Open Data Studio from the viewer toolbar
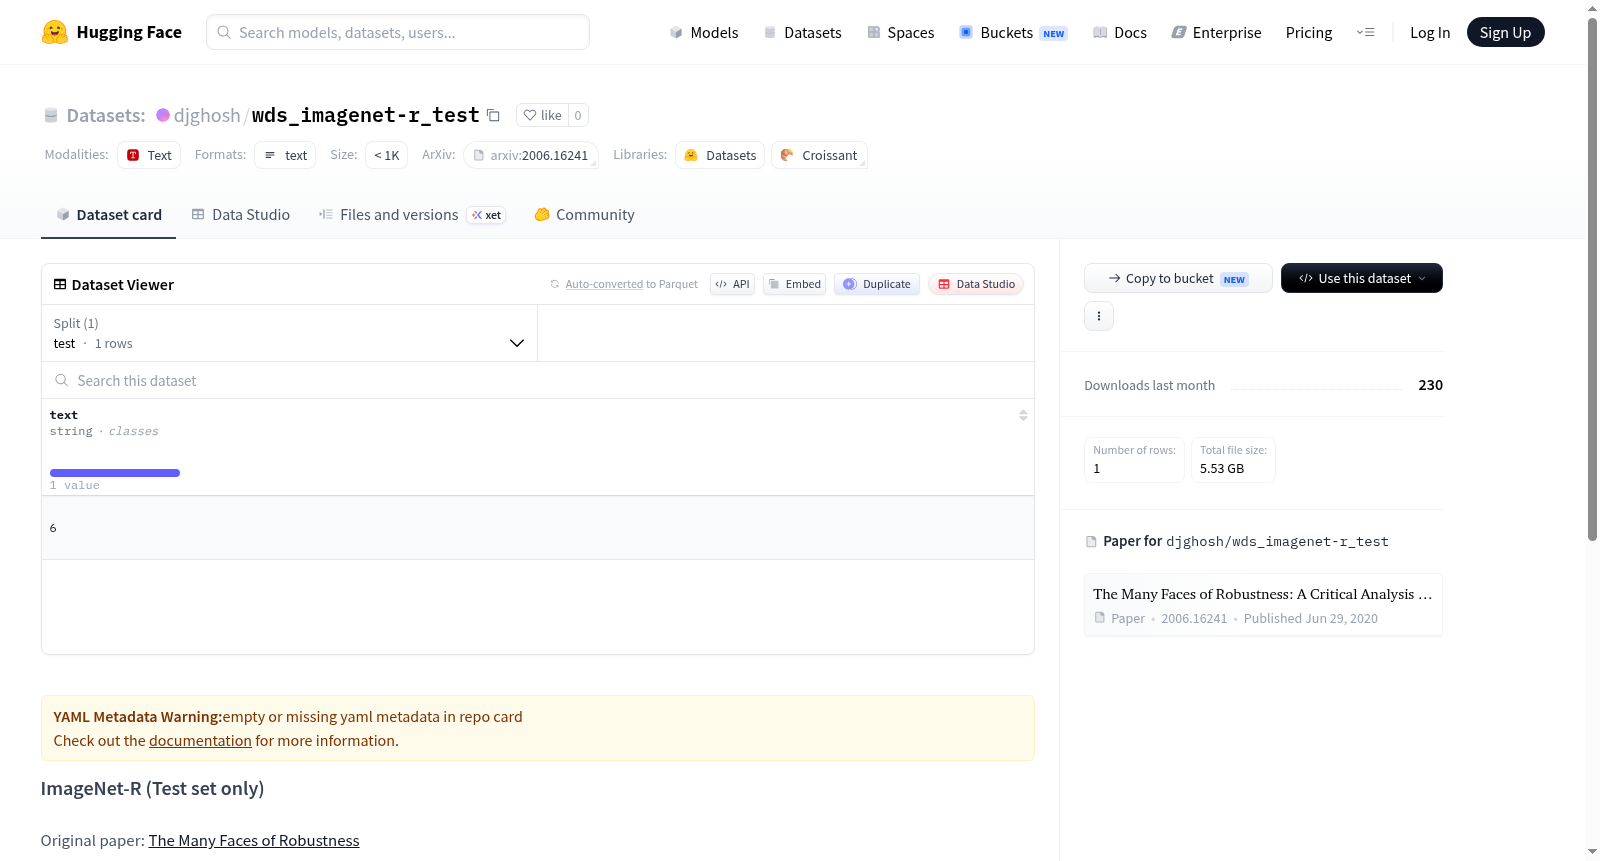1600x861 pixels. click(x=976, y=284)
